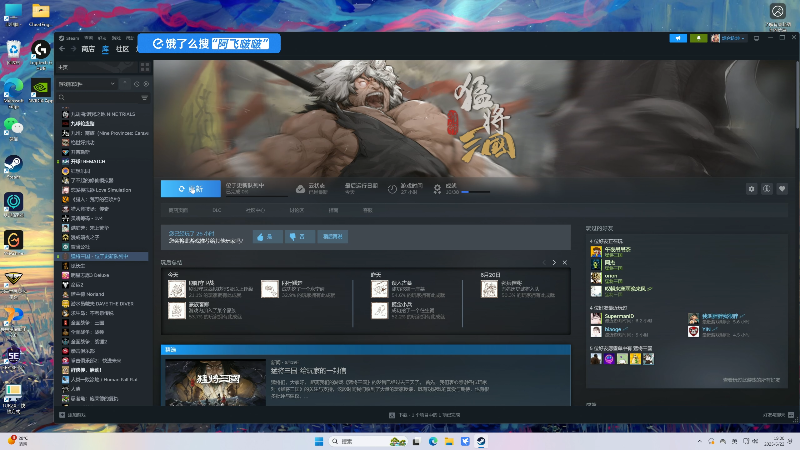Open the community hub sub-tab
This screenshot has height=450, width=800.
(255, 210)
